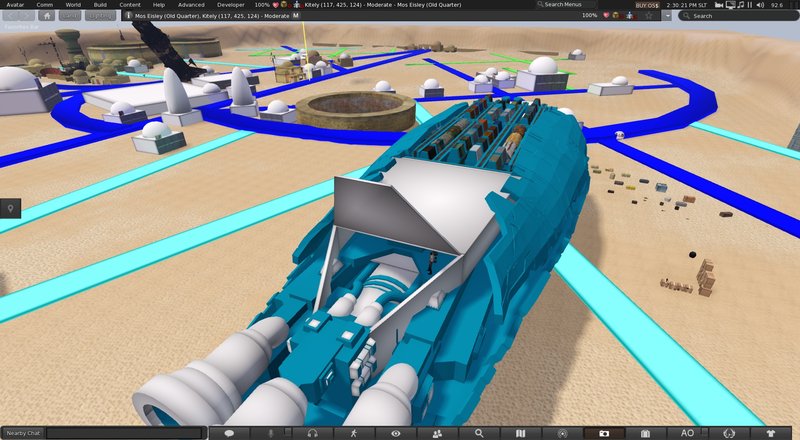Screen dimensions: 800x440
Task: Click the sandy round arena structure
Action: tap(356, 110)
